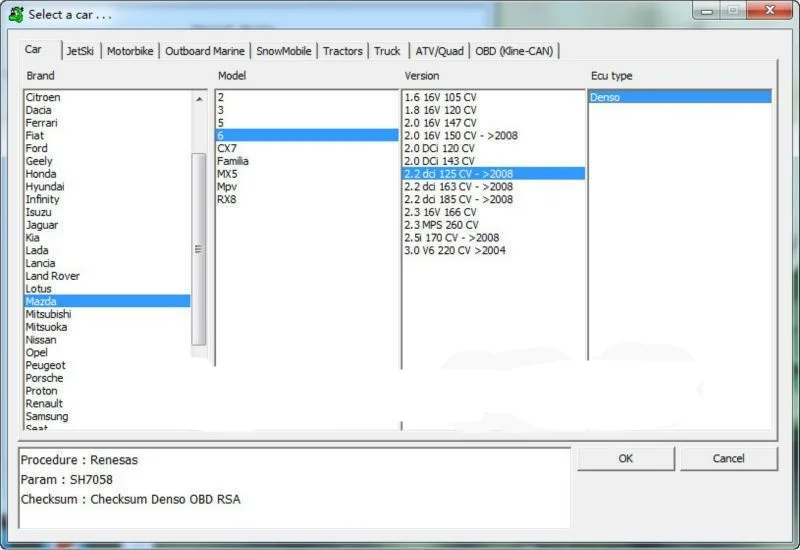Pick Kia from Brand list
The width and height of the screenshot is (800, 550).
pos(107,237)
